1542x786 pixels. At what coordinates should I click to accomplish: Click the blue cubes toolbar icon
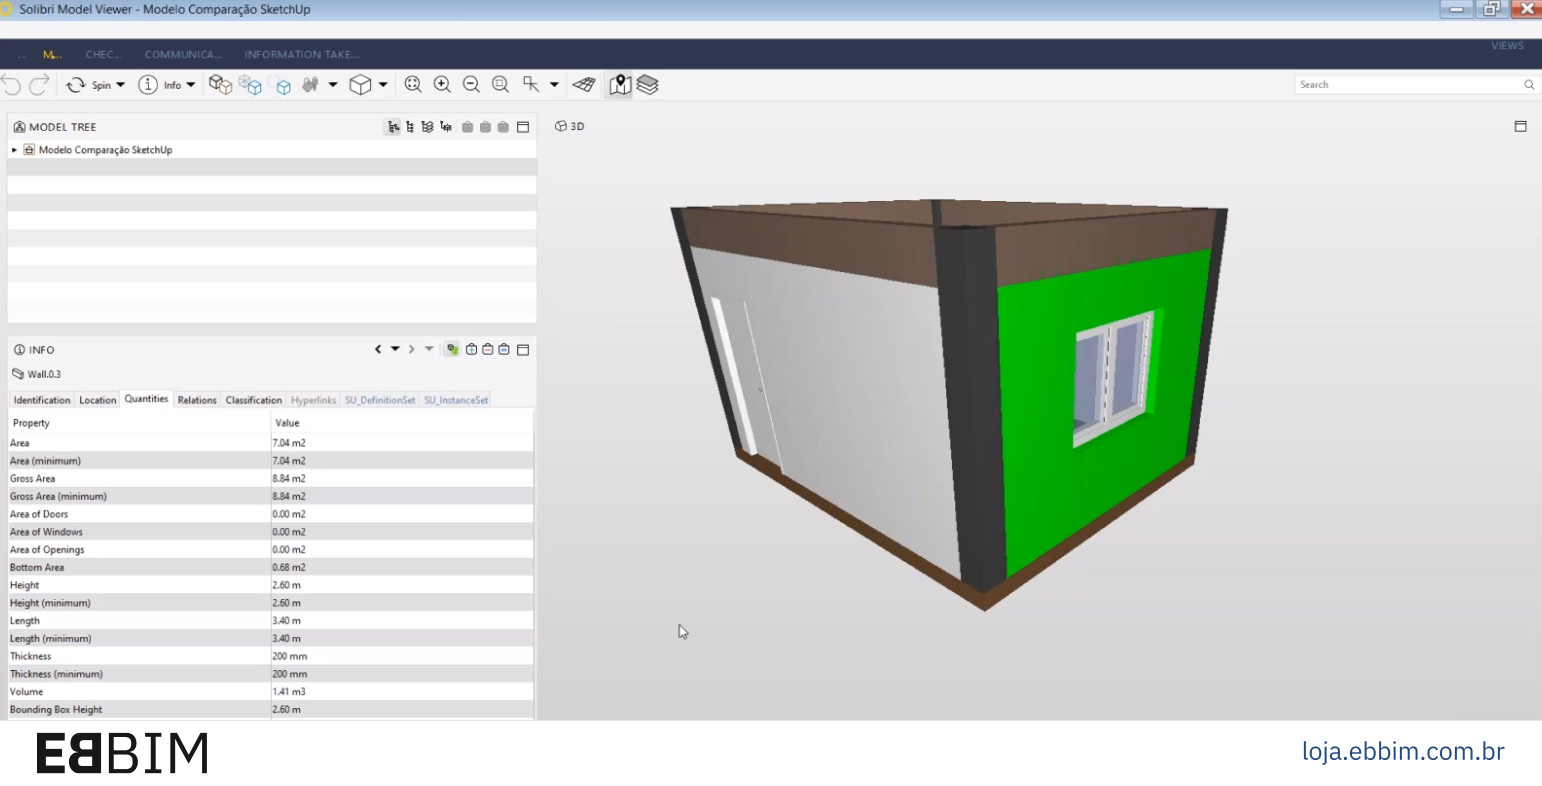coord(250,85)
